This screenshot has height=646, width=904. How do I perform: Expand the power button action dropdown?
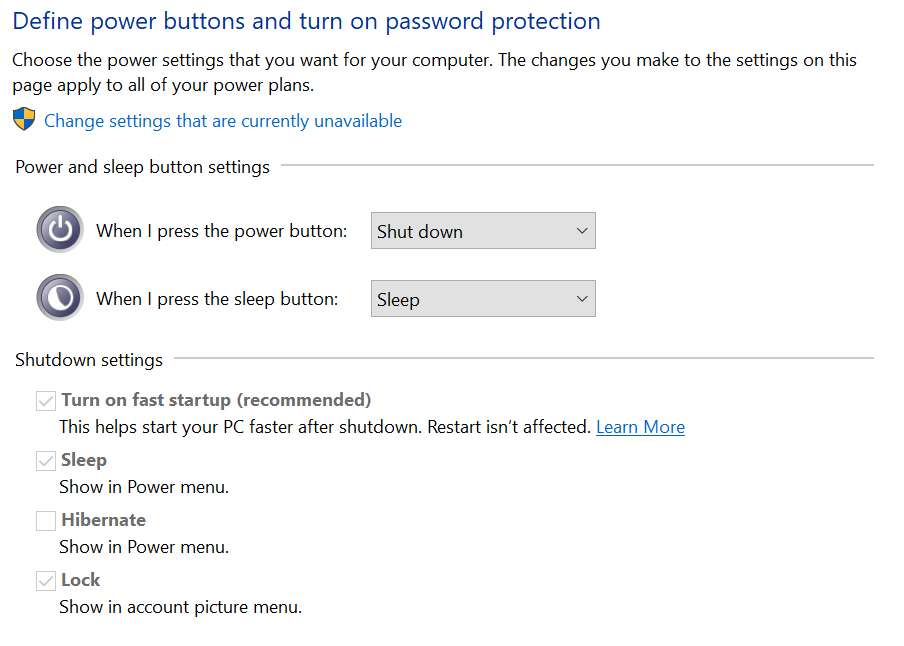click(x=483, y=231)
